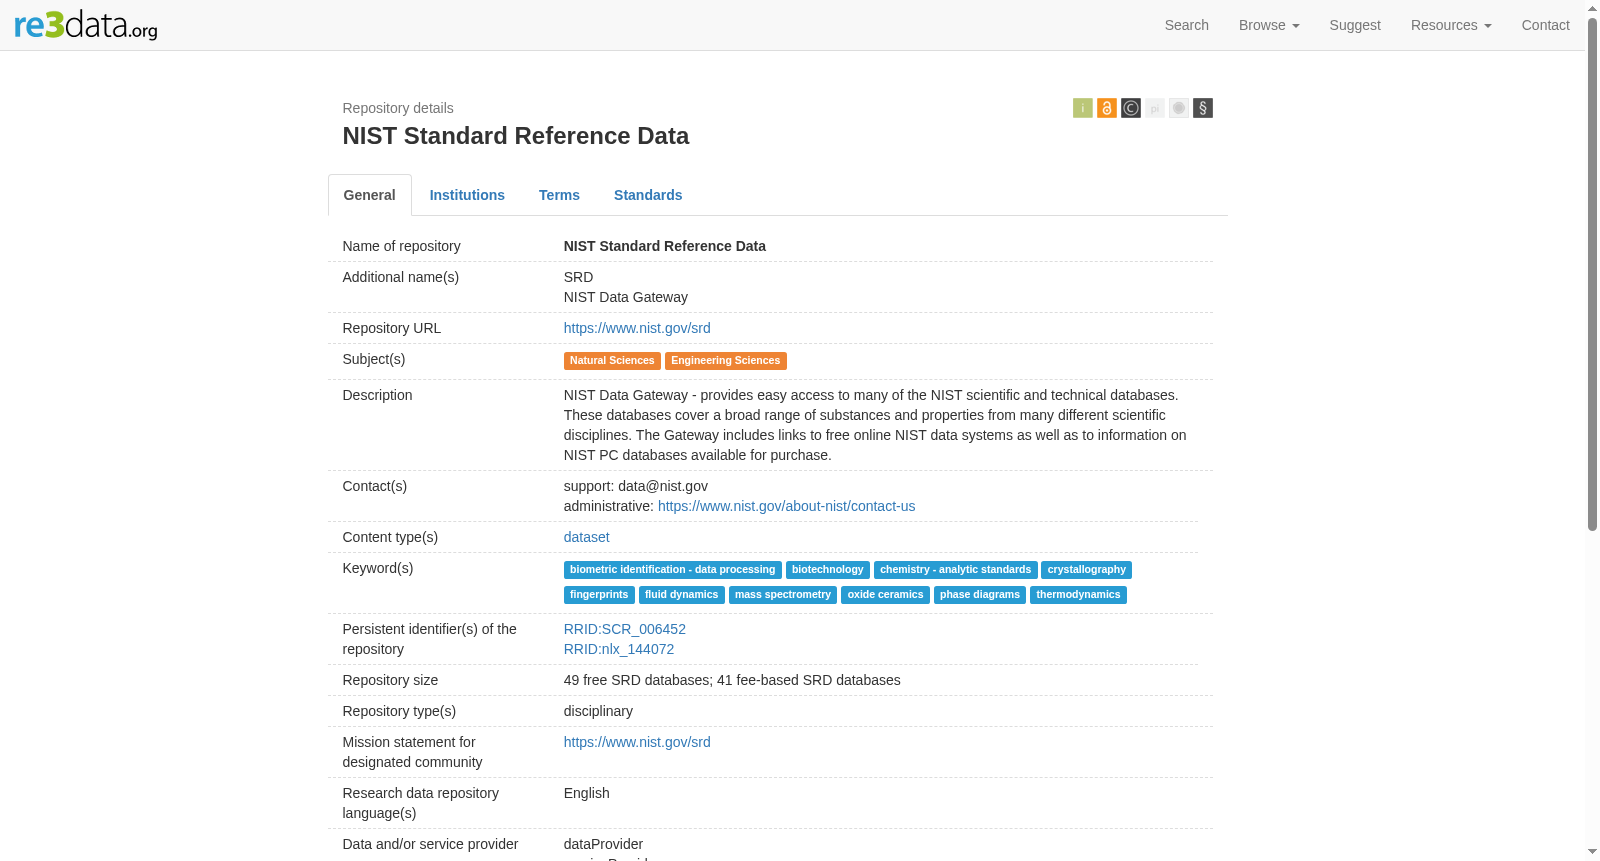Open the Browse dropdown menu
The image size is (1600, 861).
(1269, 25)
